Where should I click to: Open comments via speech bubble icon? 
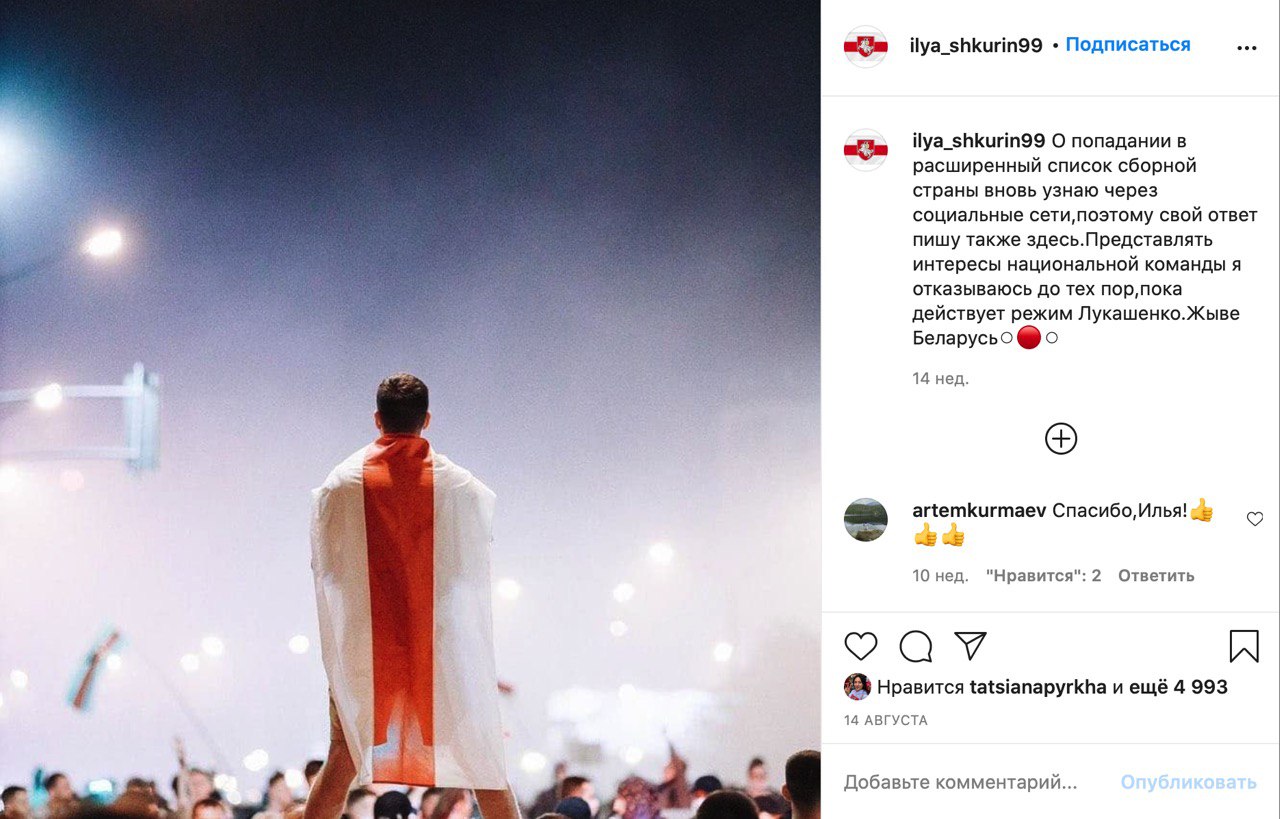coord(915,646)
